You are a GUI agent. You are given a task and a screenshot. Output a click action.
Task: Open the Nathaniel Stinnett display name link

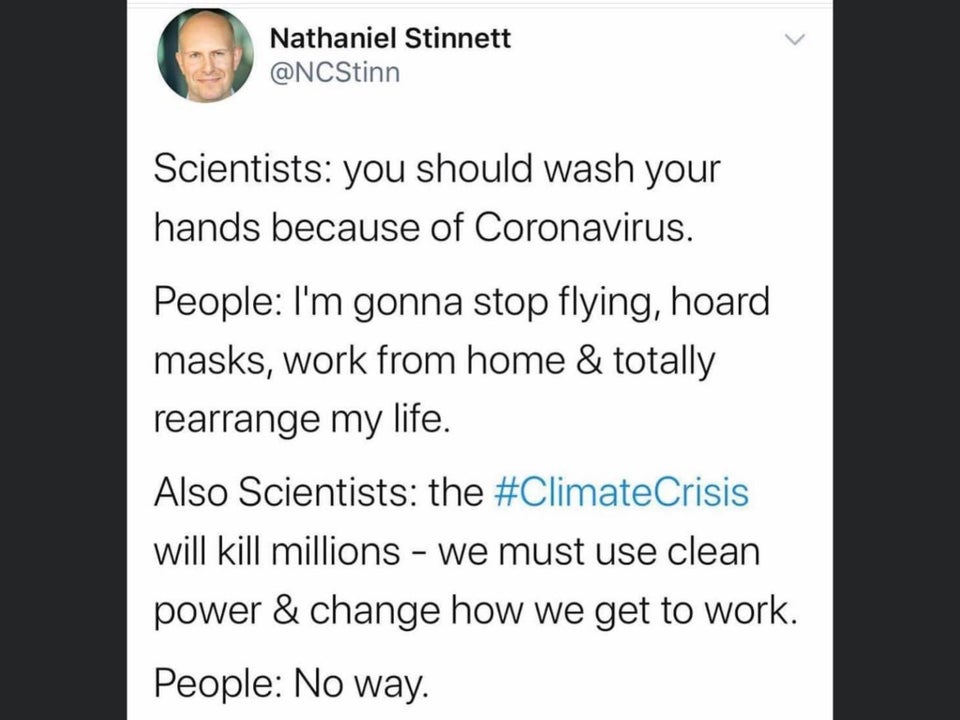click(x=391, y=38)
